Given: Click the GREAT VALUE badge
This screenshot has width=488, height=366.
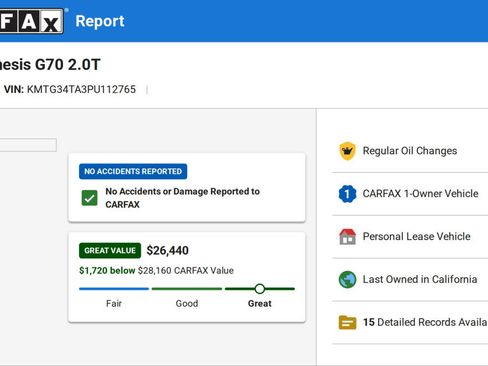Looking at the screenshot, I should click(110, 250).
